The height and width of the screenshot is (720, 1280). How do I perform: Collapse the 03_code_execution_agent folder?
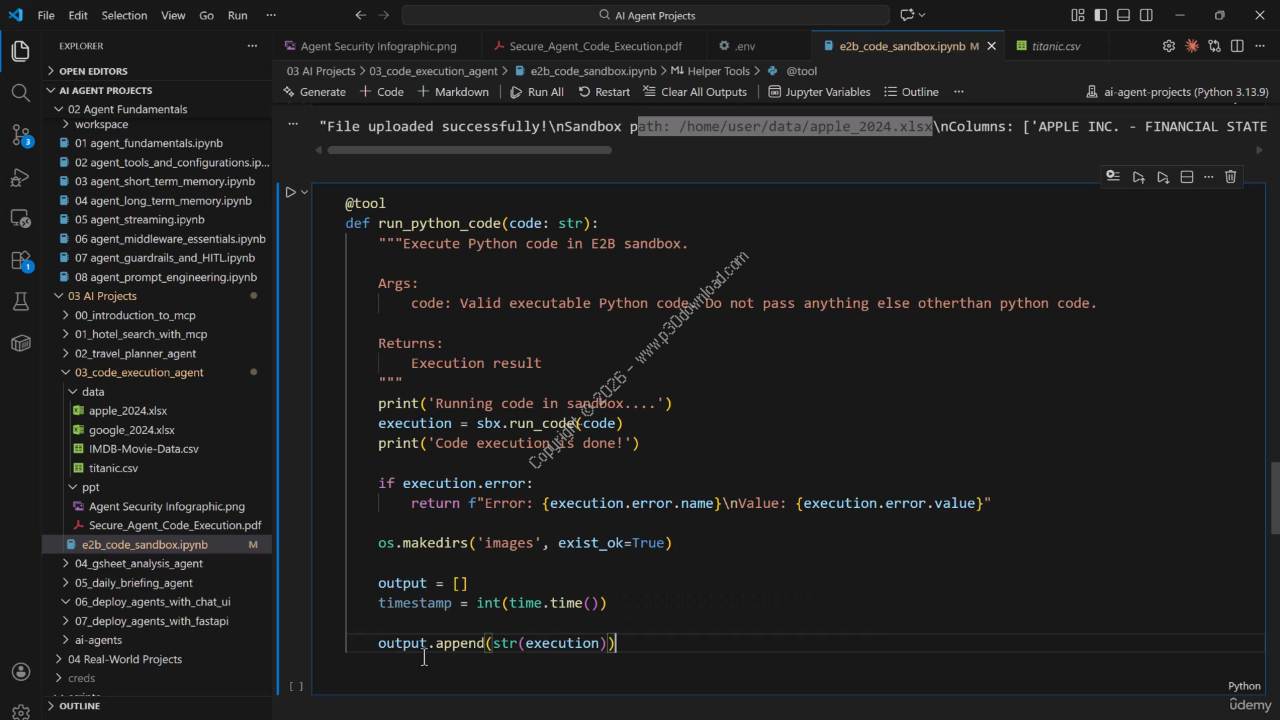(138, 372)
